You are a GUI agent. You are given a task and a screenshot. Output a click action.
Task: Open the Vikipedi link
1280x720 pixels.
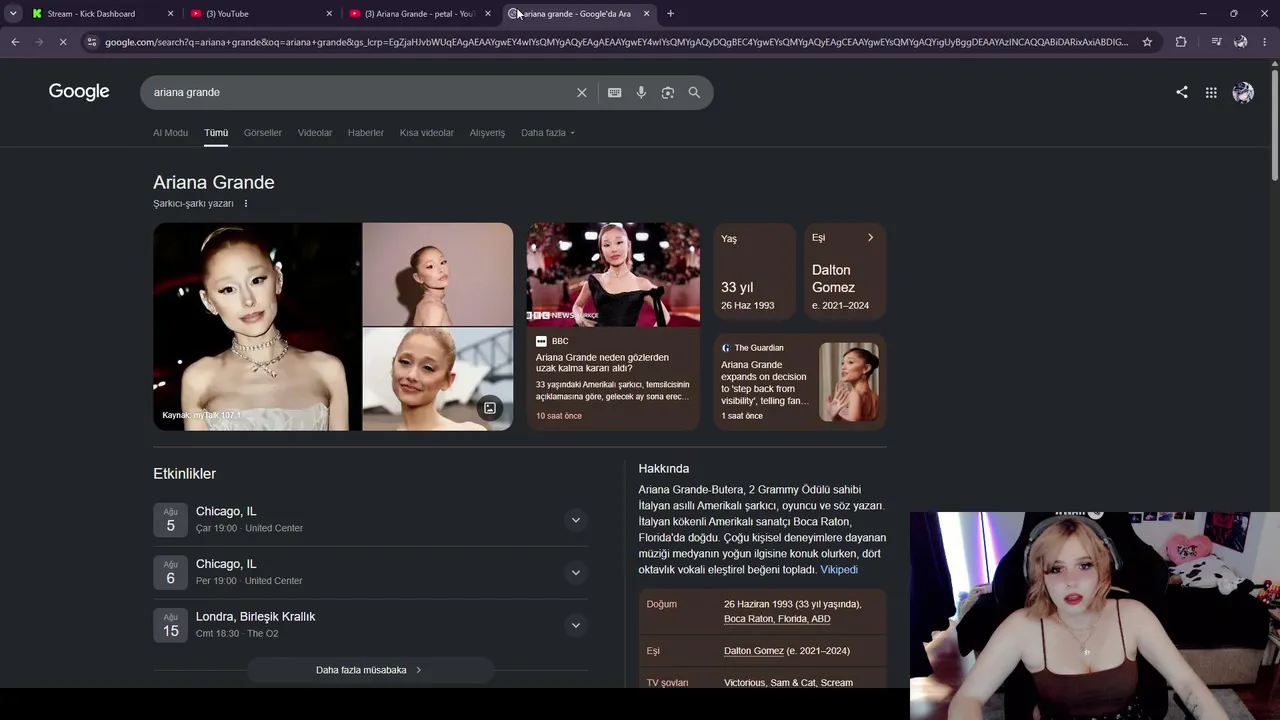(x=839, y=570)
